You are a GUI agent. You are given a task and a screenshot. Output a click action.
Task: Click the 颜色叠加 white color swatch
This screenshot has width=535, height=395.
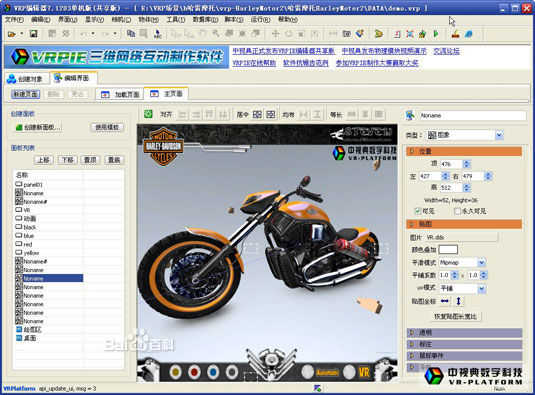coord(448,250)
